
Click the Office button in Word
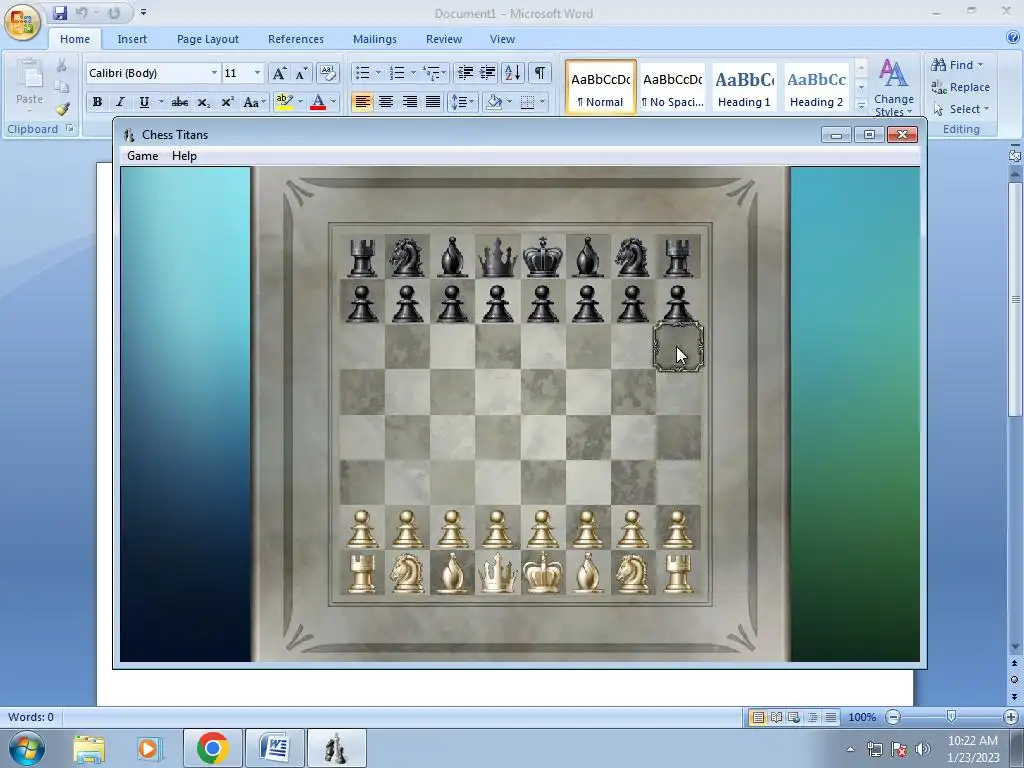(x=22, y=21)
